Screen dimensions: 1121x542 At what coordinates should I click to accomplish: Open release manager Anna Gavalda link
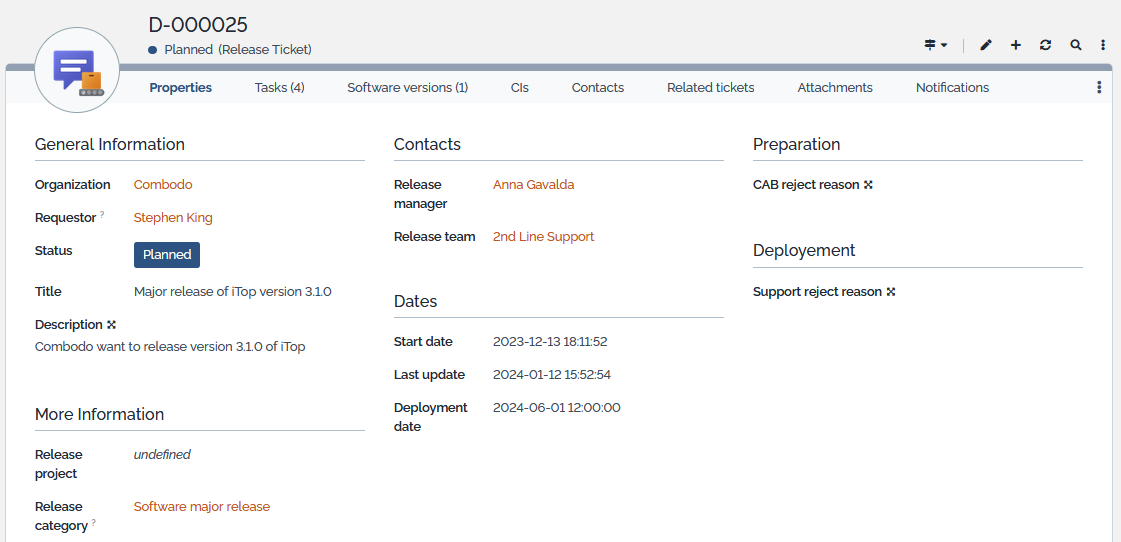coord(533,185)
